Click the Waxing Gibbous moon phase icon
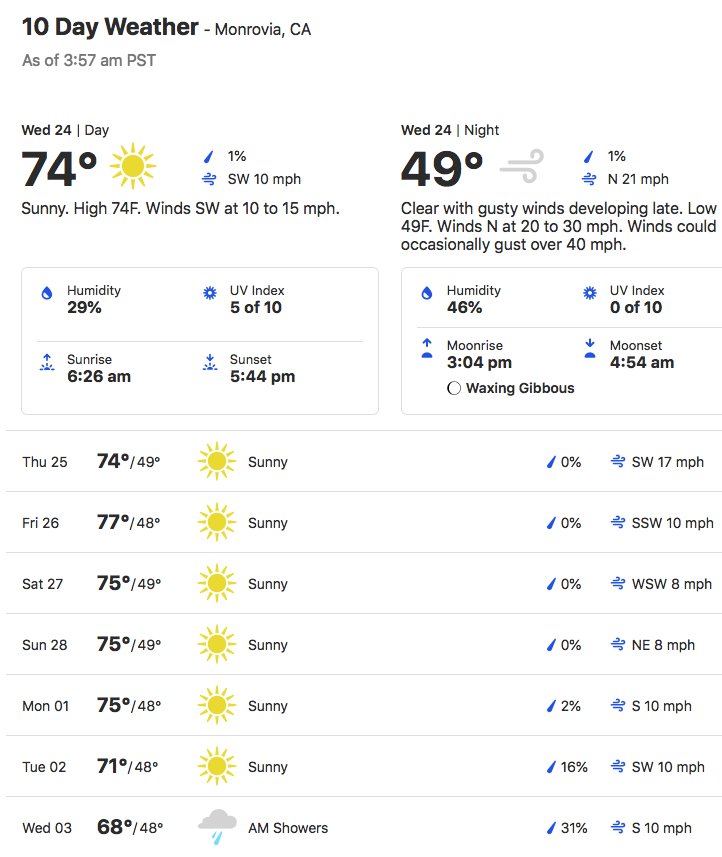Viewport: 722px width, 857px height. pos(454,388)
